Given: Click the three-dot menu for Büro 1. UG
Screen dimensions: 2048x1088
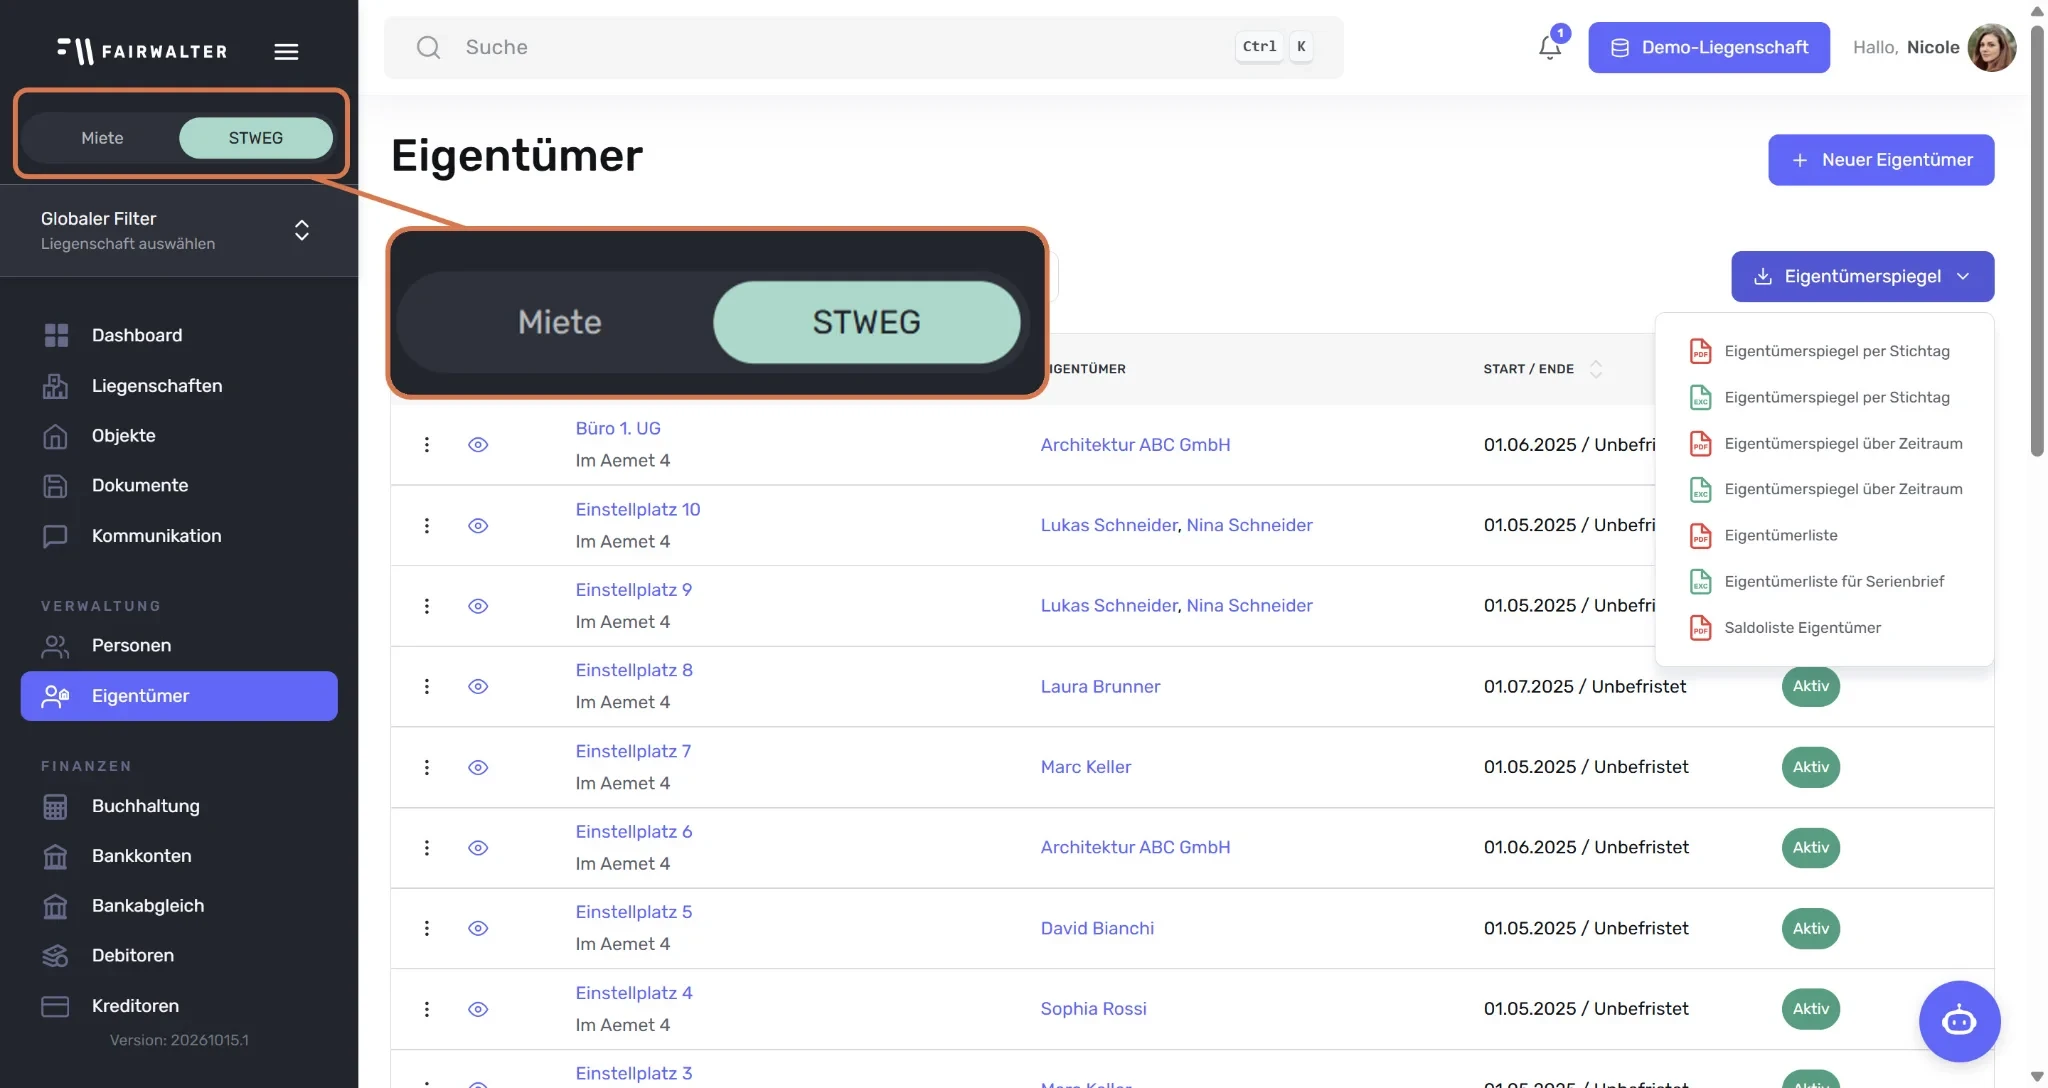Looking at the screenshot, I should pyautogui.click(x=427, y=444).
